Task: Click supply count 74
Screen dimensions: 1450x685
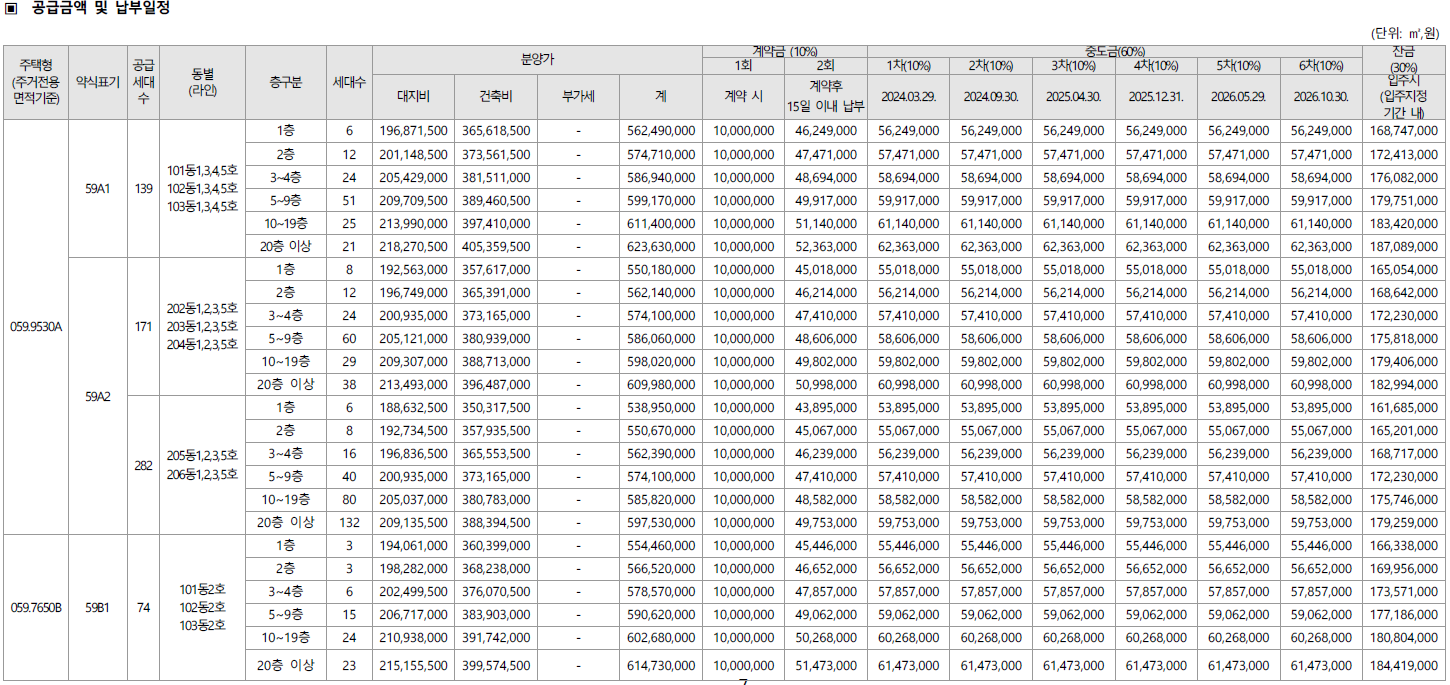Action: [143, 607]
